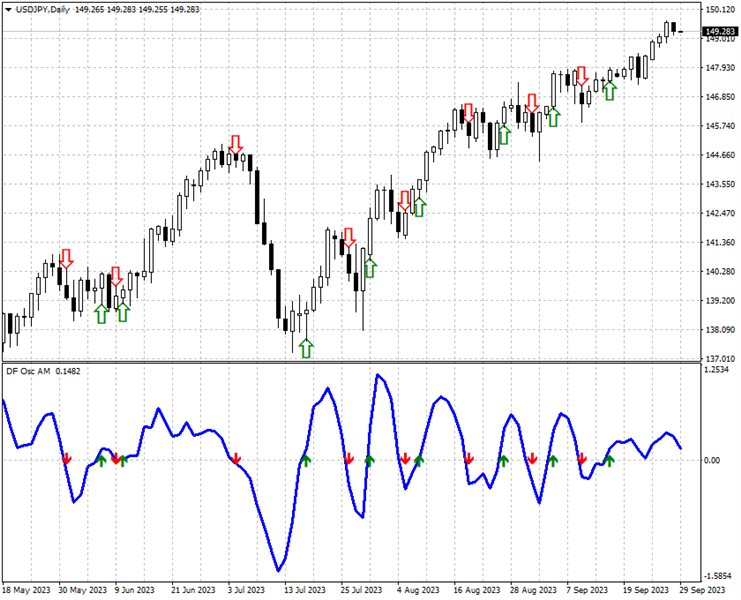Image resolution: width=741 pixels, height=600 pixels.
Task: Click oscillator red arrow at 30 May zero cross
Action: point(66,458)
